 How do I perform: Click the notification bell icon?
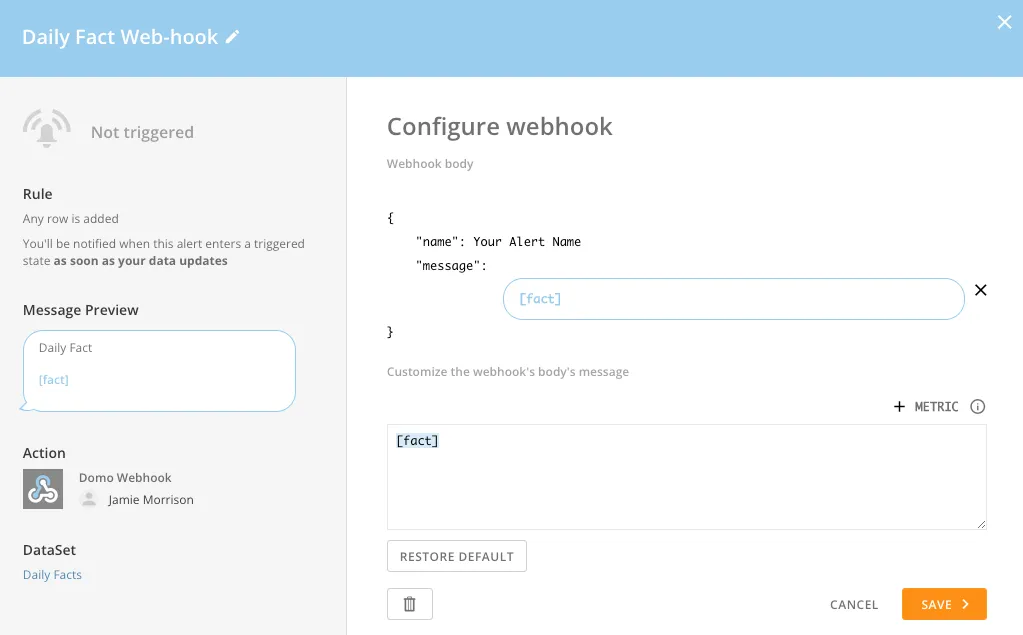point(46,128)
